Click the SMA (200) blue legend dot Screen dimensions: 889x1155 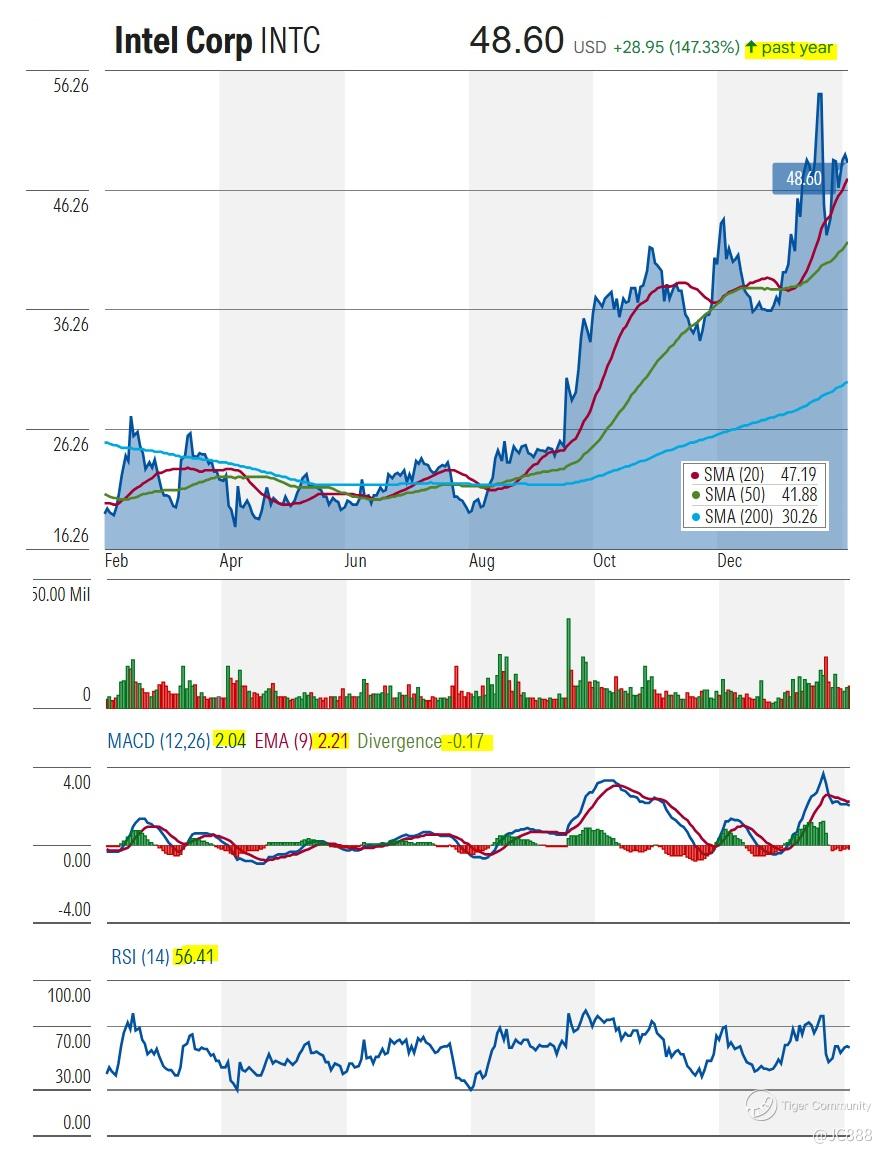coord(695,517)
